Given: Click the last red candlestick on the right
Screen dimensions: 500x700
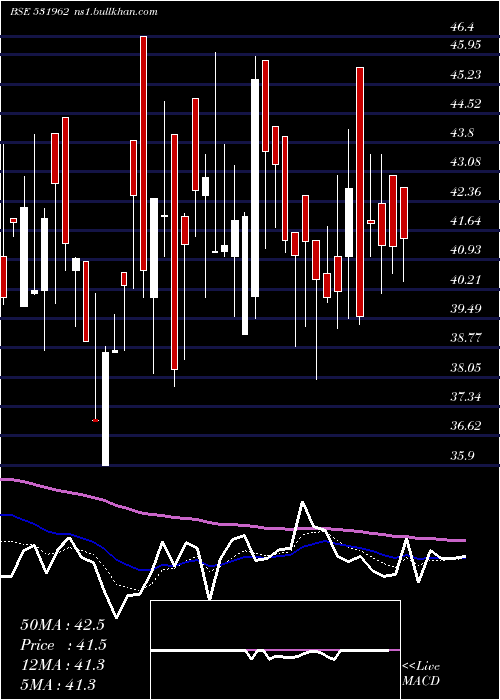Looking at the screenshot, I should [404, 213].
